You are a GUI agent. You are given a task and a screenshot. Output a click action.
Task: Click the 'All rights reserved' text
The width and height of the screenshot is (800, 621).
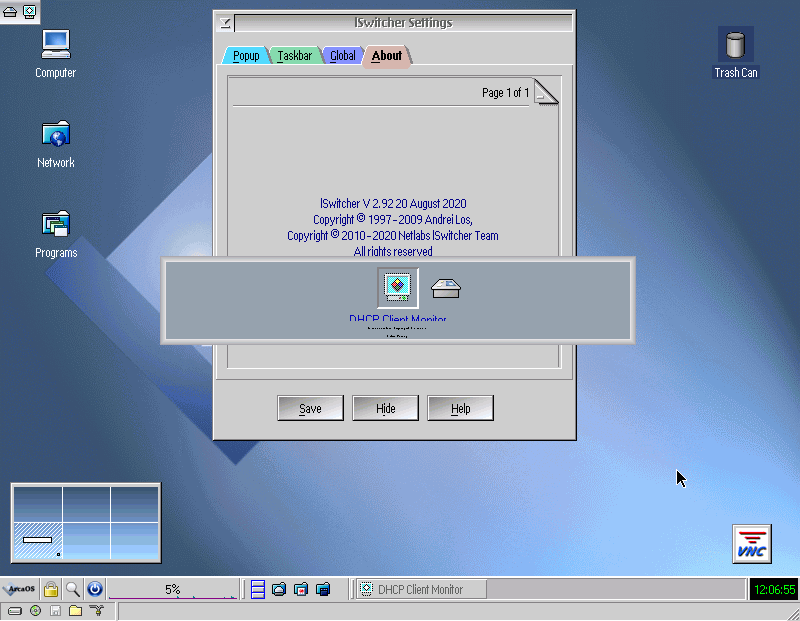click(x=393, y=251)
